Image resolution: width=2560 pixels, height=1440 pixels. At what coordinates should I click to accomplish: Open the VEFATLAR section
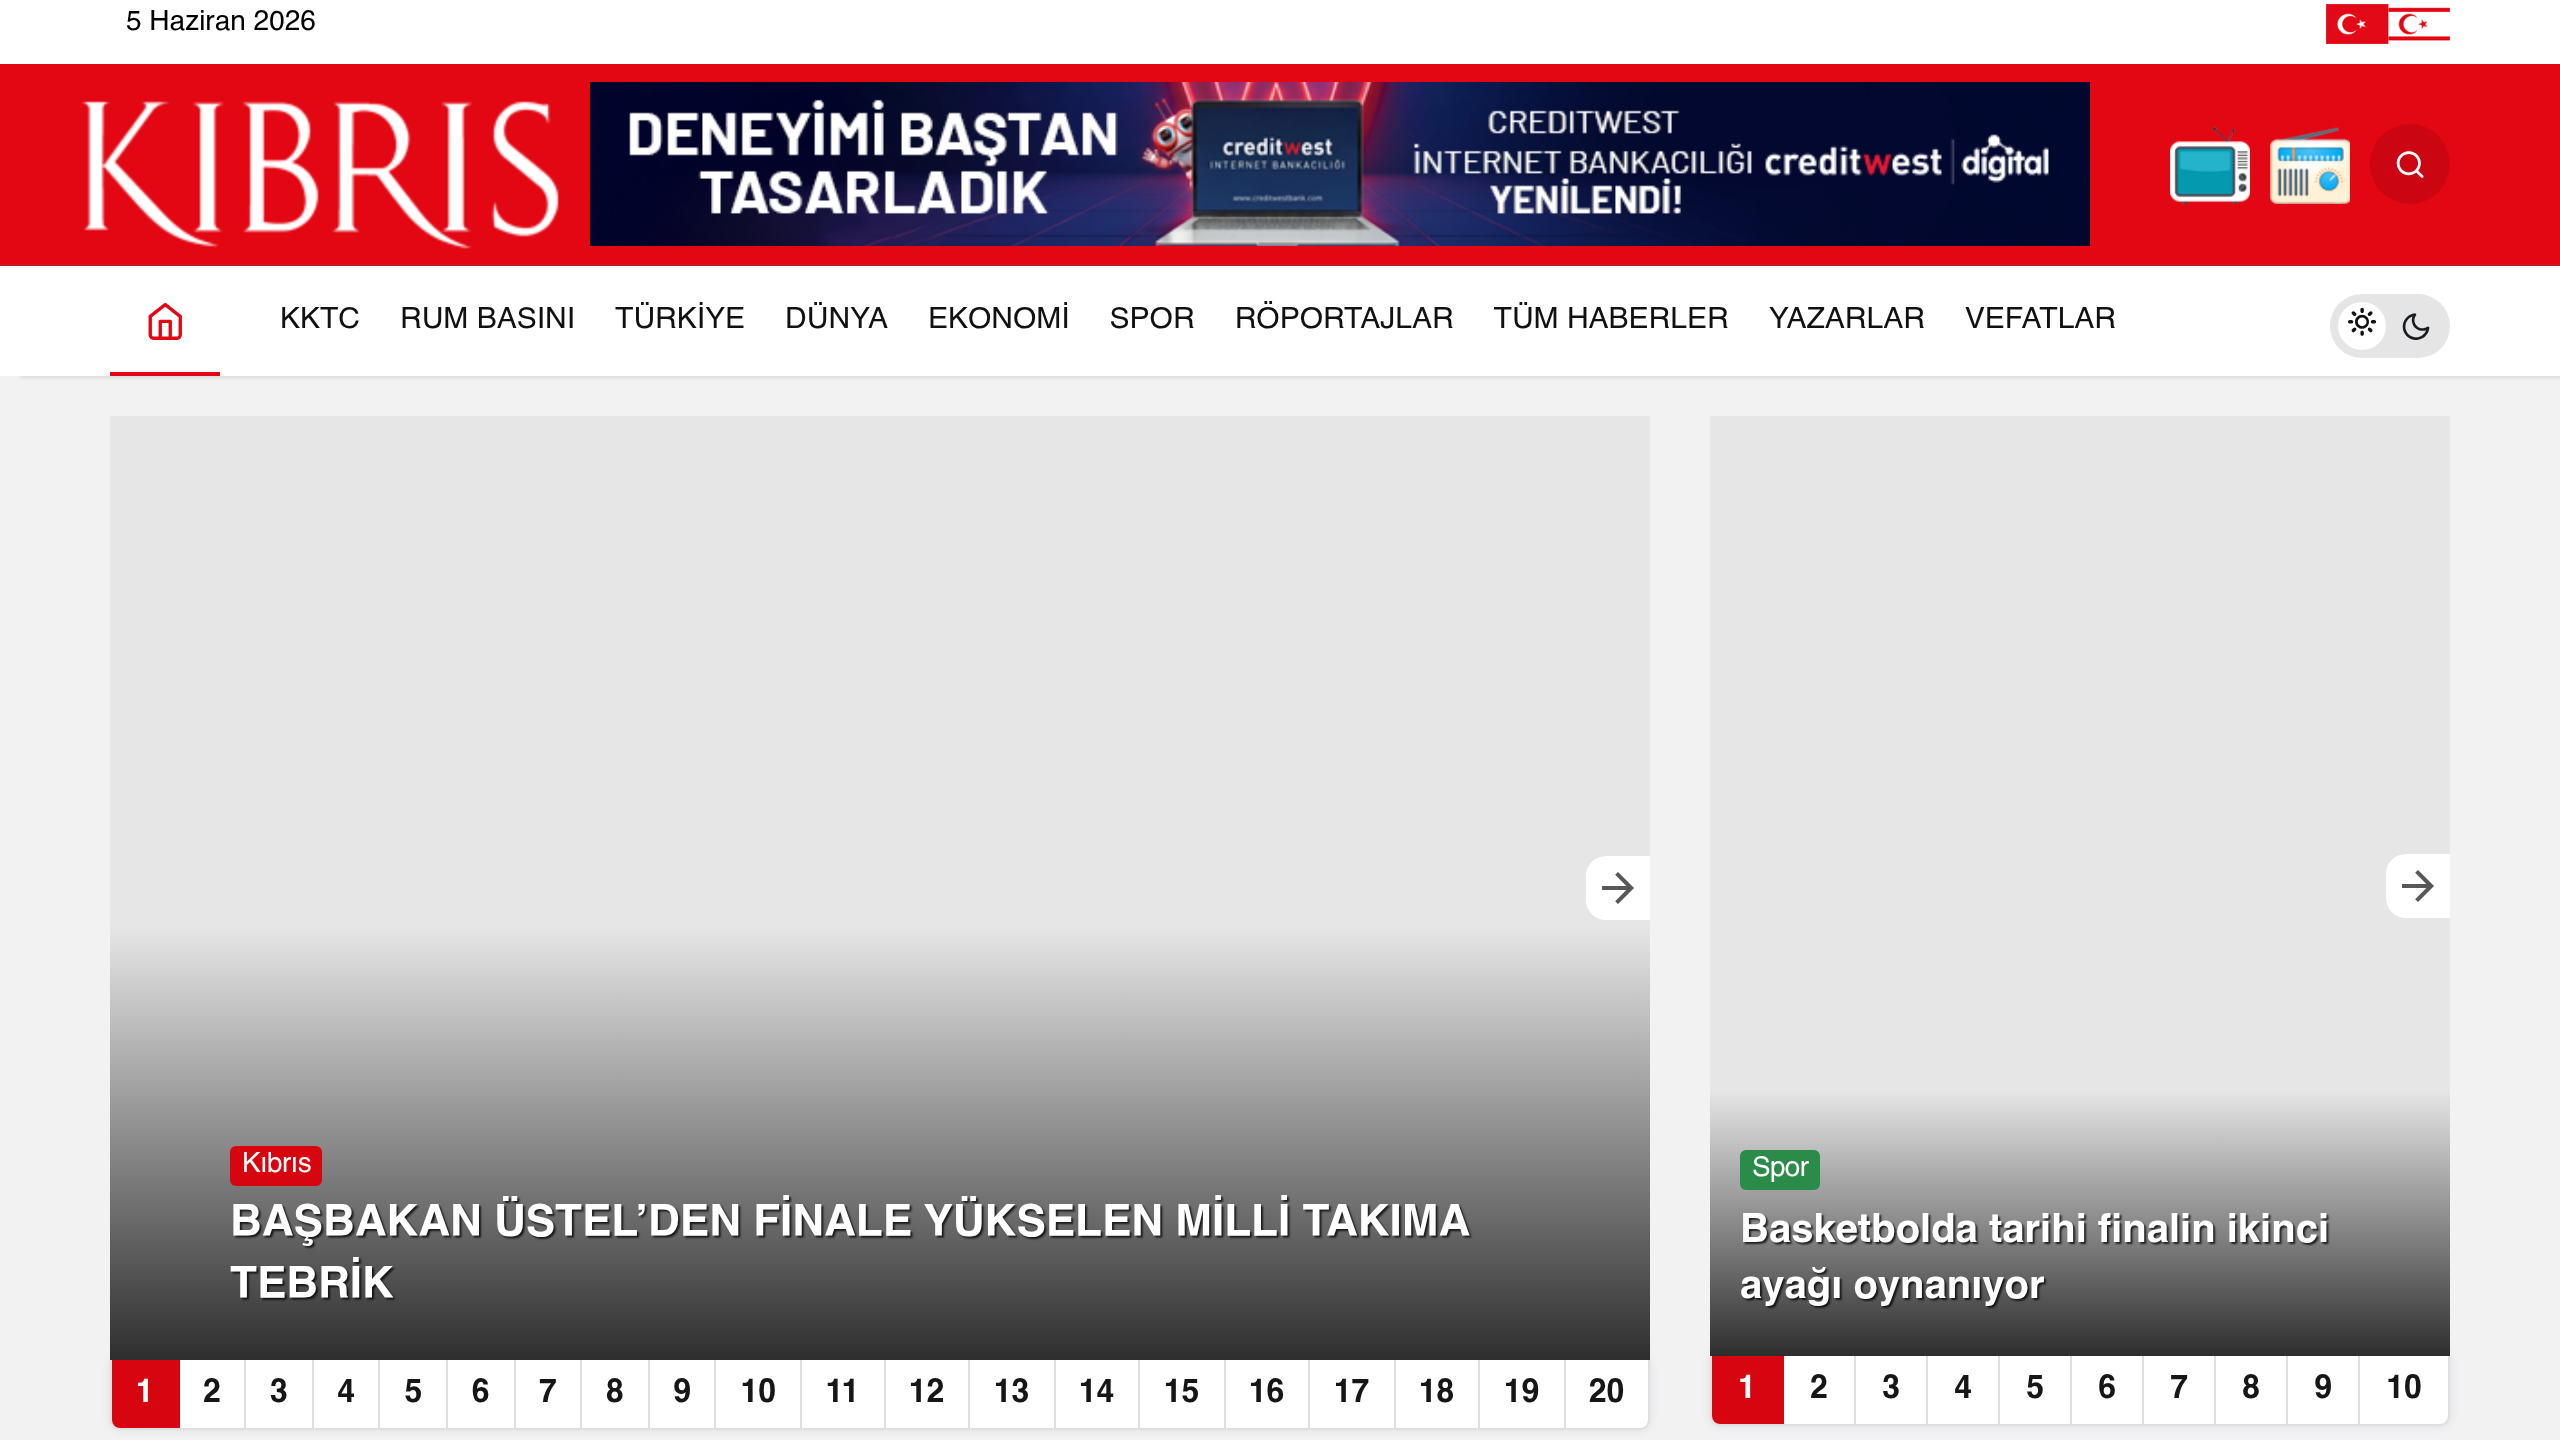pos(2040,318)
